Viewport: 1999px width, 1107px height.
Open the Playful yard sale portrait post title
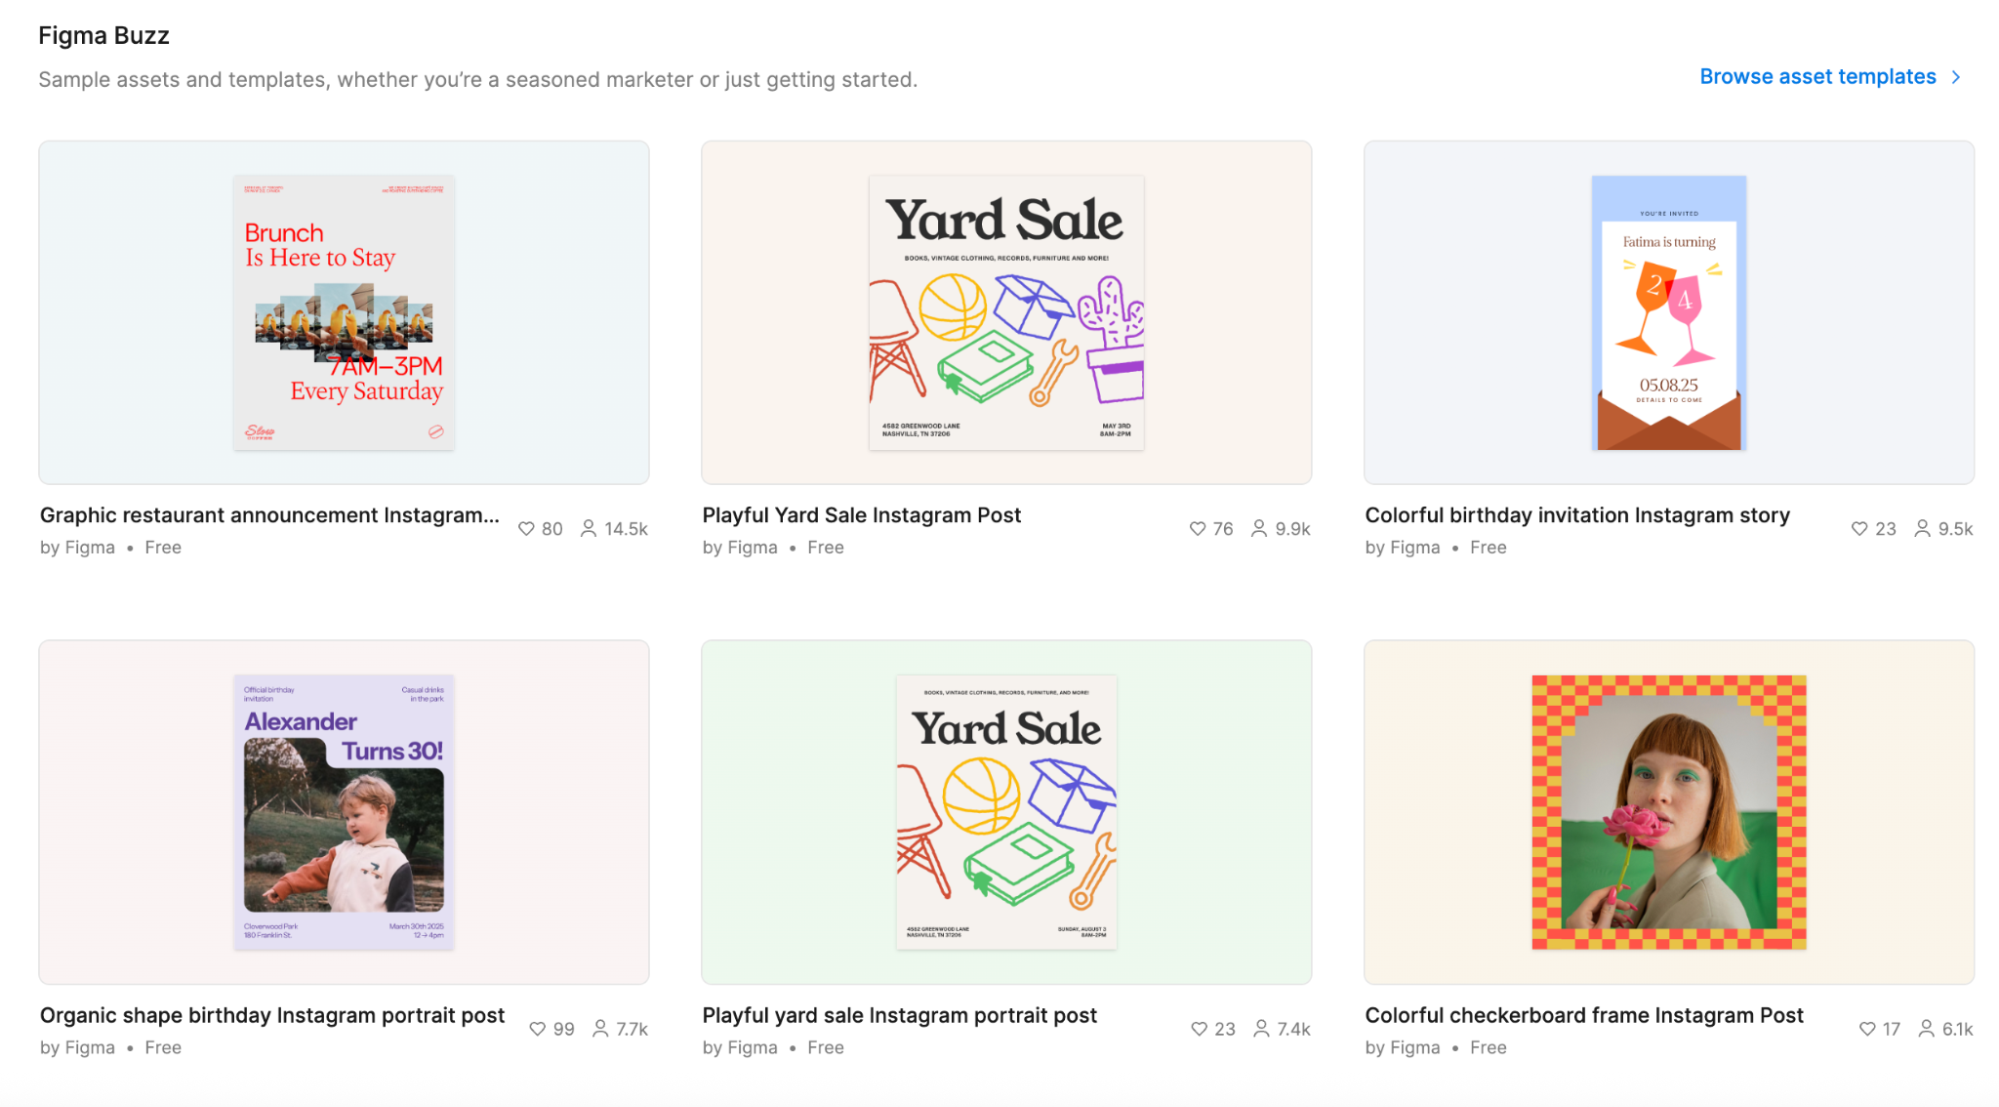899,1015
